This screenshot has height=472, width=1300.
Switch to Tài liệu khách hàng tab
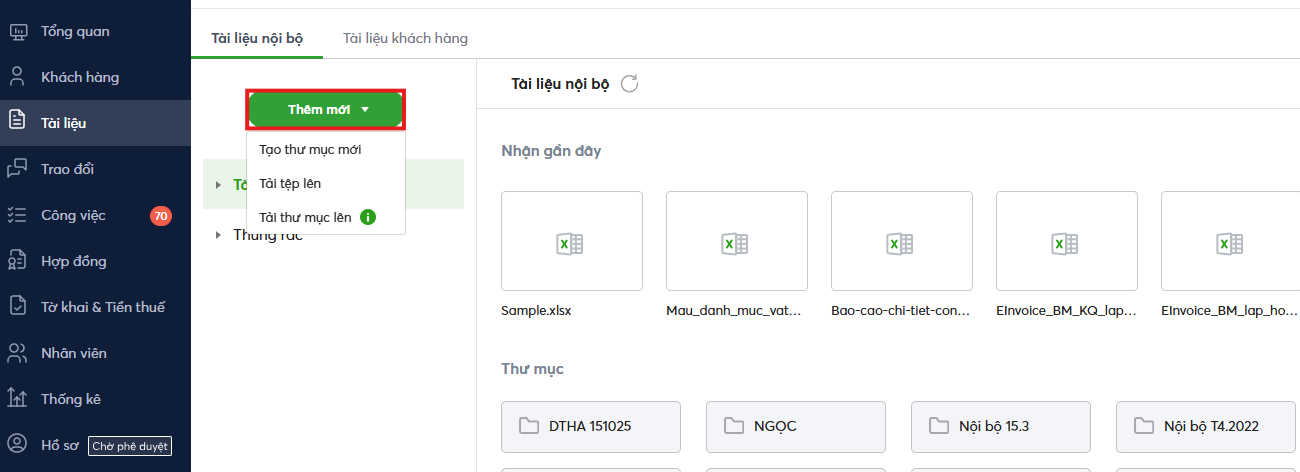tap(405, 39)
